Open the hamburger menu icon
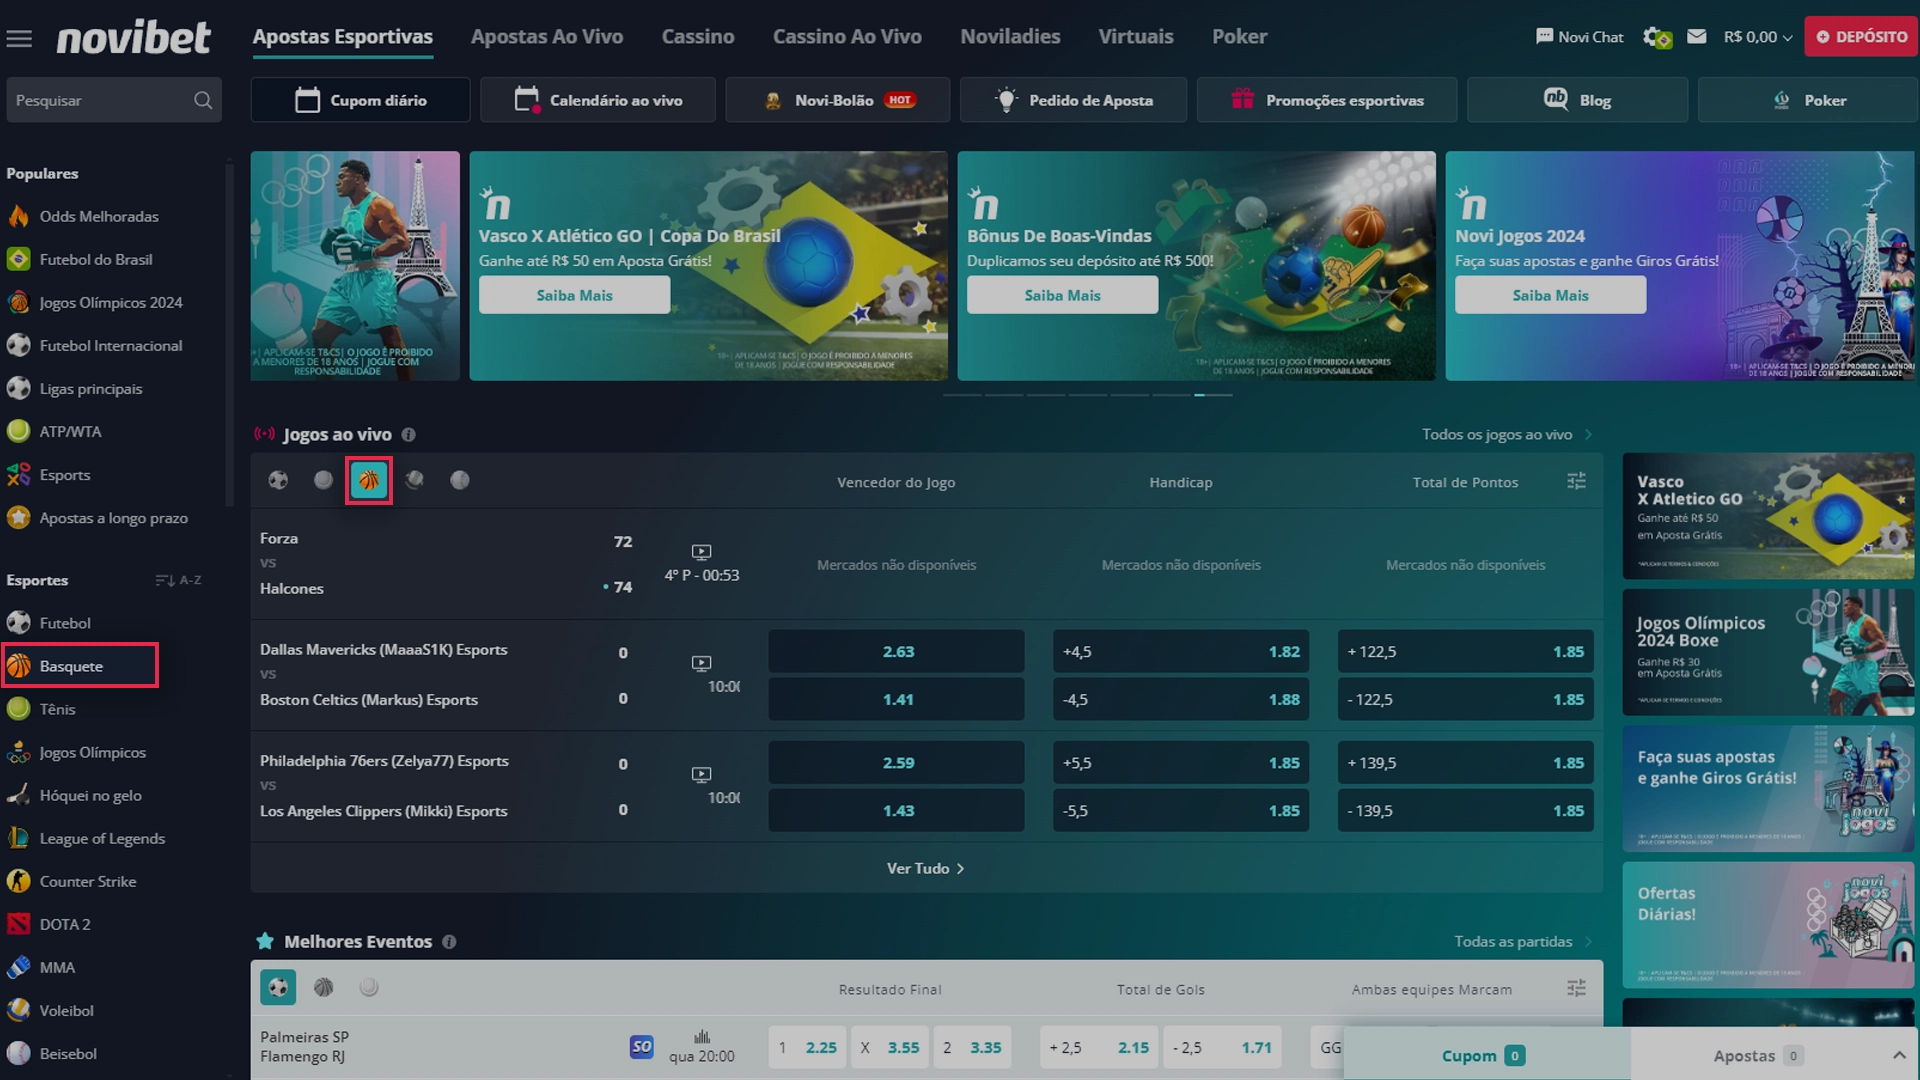 pyautogui.click(x=19, y=38)
